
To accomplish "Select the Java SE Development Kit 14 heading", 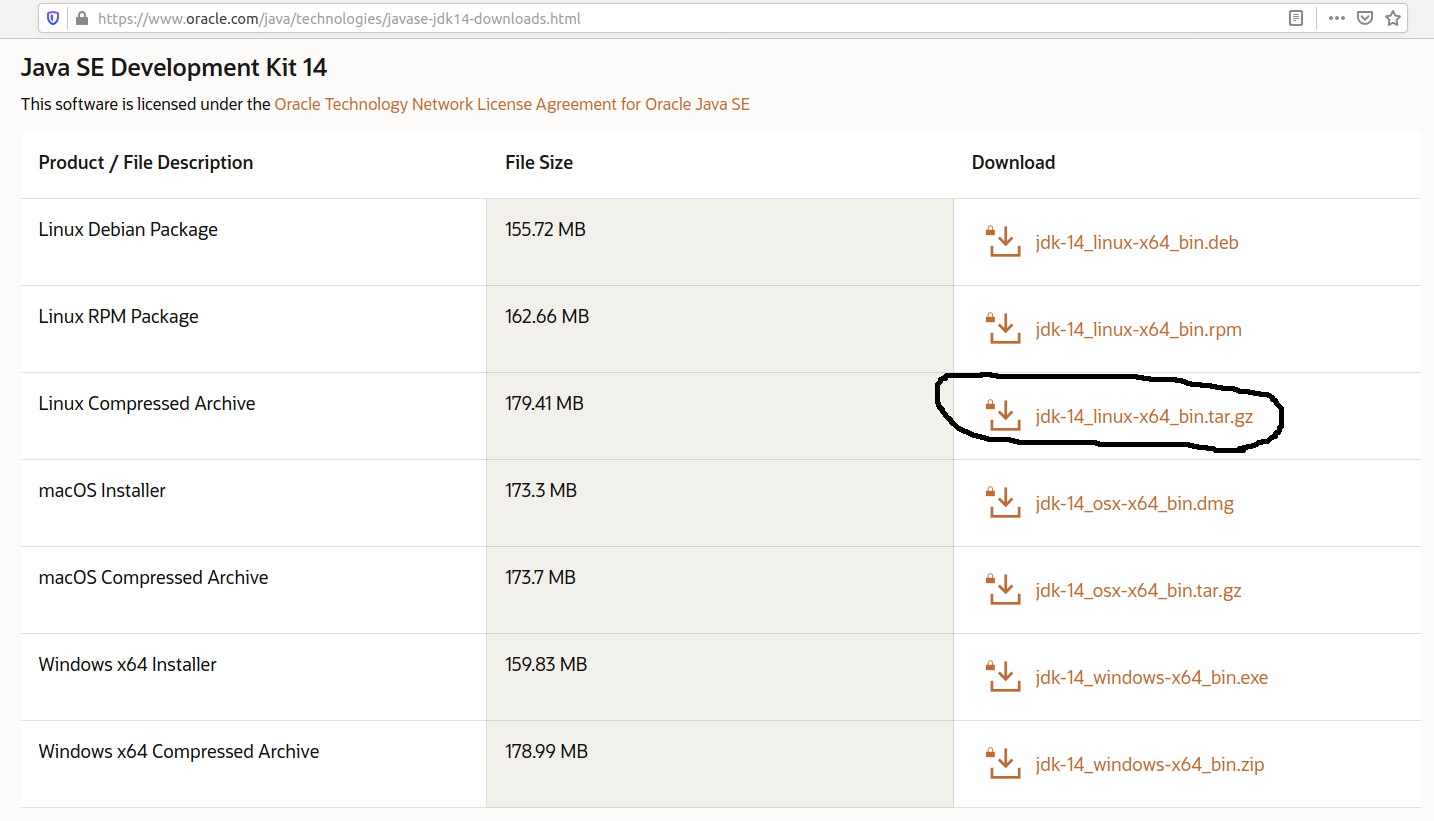I will 174,68.
